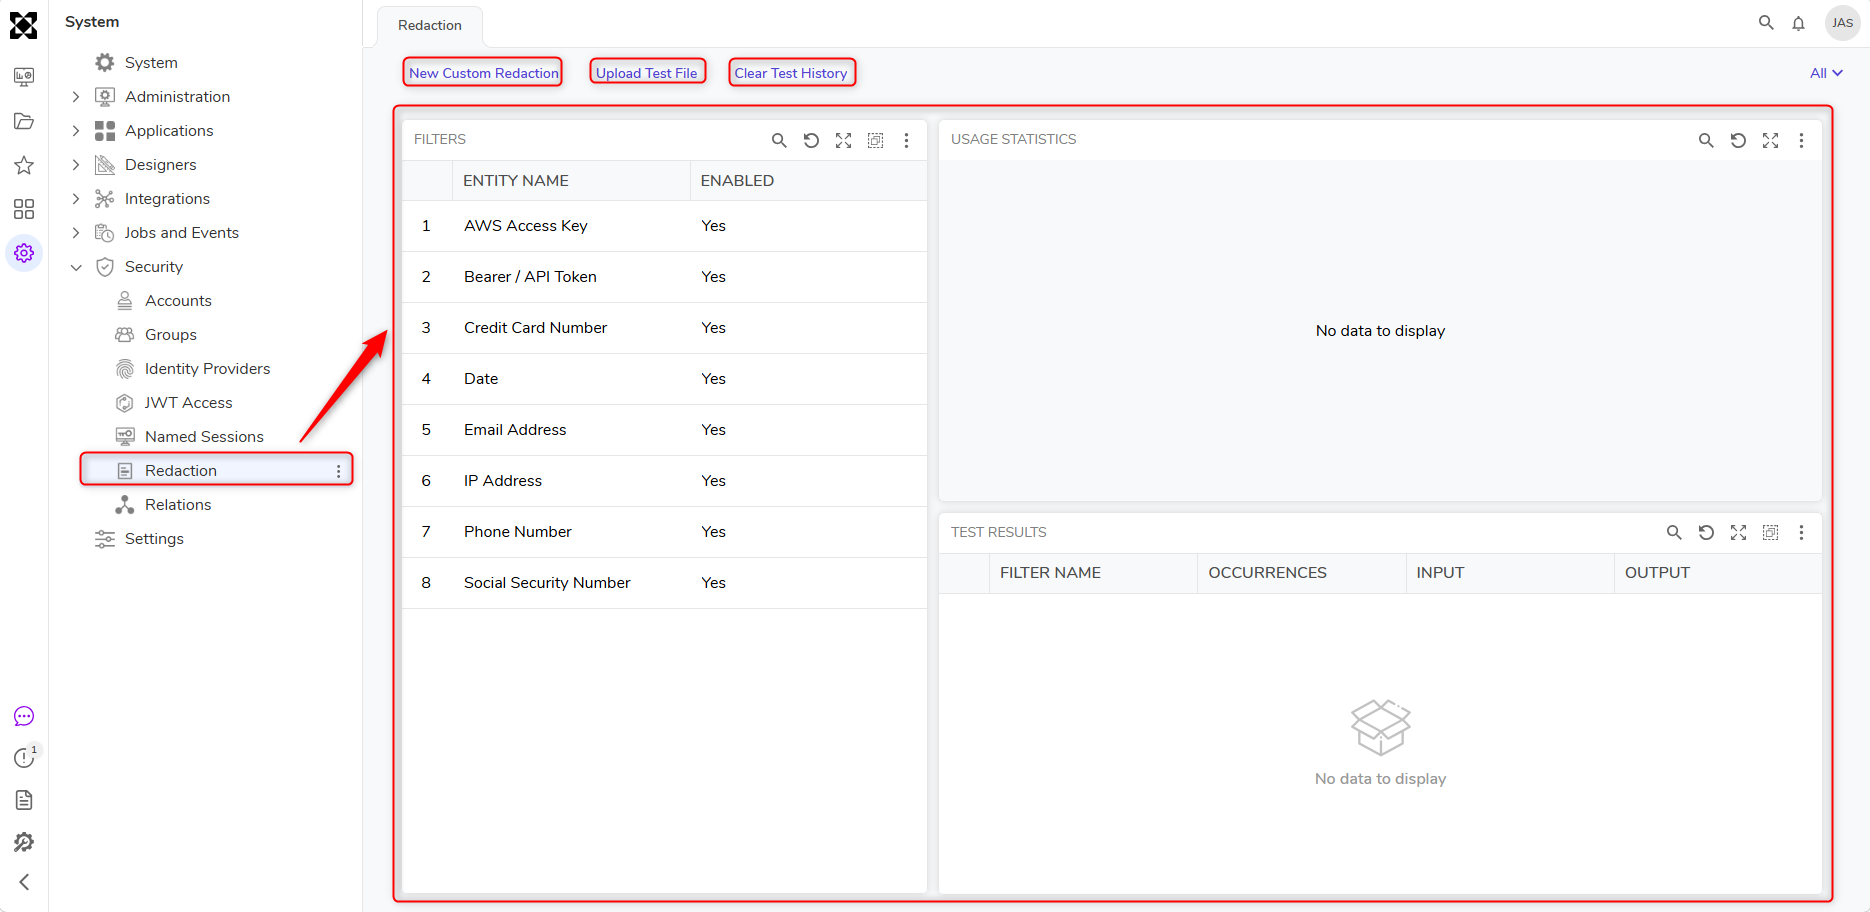Open the All filter dropdown
Image resolution: width=1870 pixels, height=912 pixels.
click(1826, 73)
